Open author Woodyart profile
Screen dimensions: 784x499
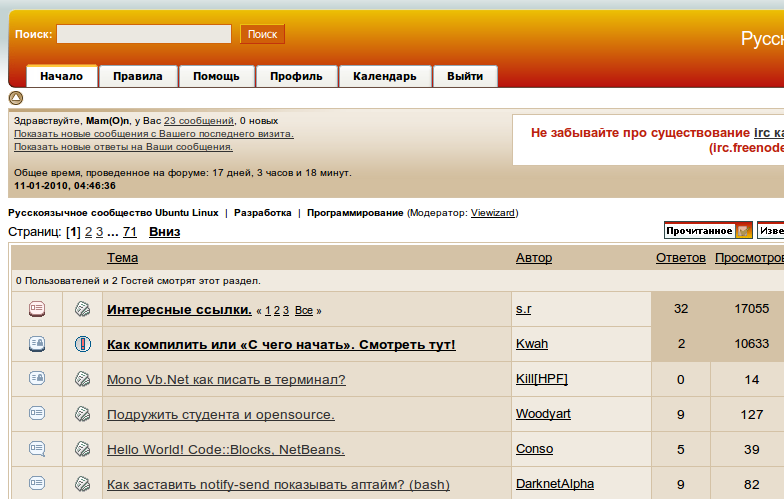(544, 414)
